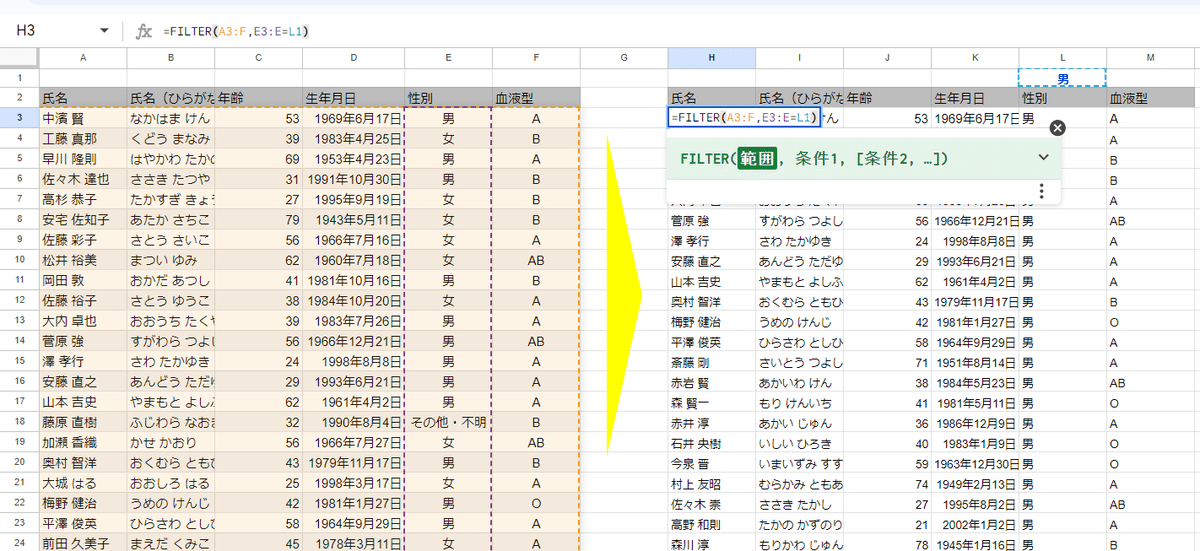The image size is (1200, 551).
Task: Click cell with name 藤原 直樹
Action: [x=83, y=422]
